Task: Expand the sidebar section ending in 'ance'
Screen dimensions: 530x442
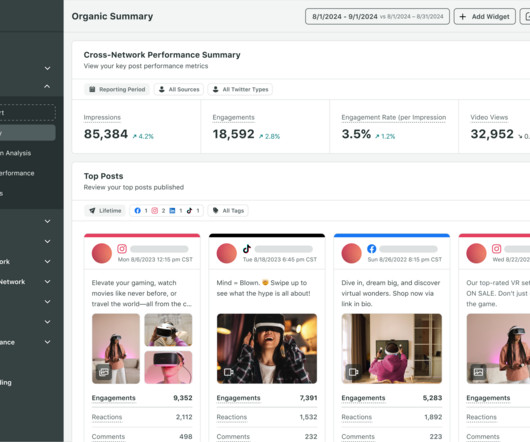Action: [x=47, y=342]
